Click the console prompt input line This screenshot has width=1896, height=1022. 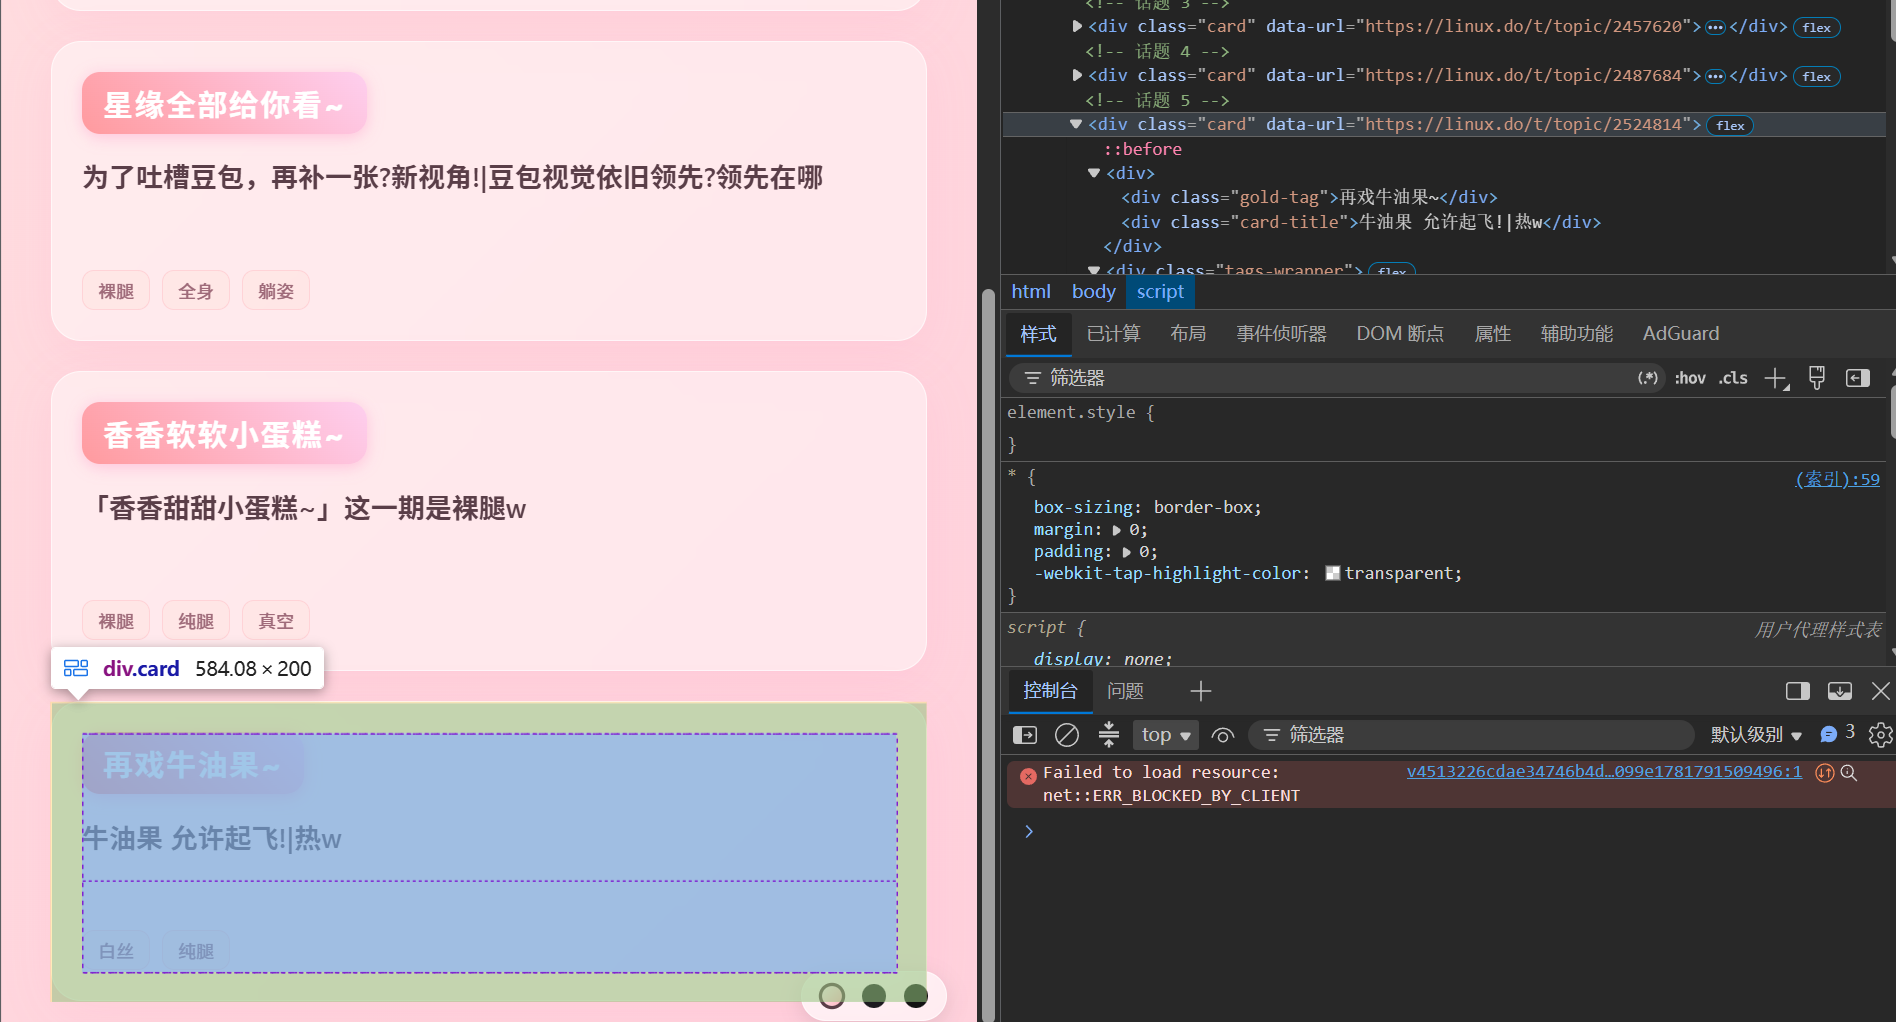click(x=1460, y=831)
